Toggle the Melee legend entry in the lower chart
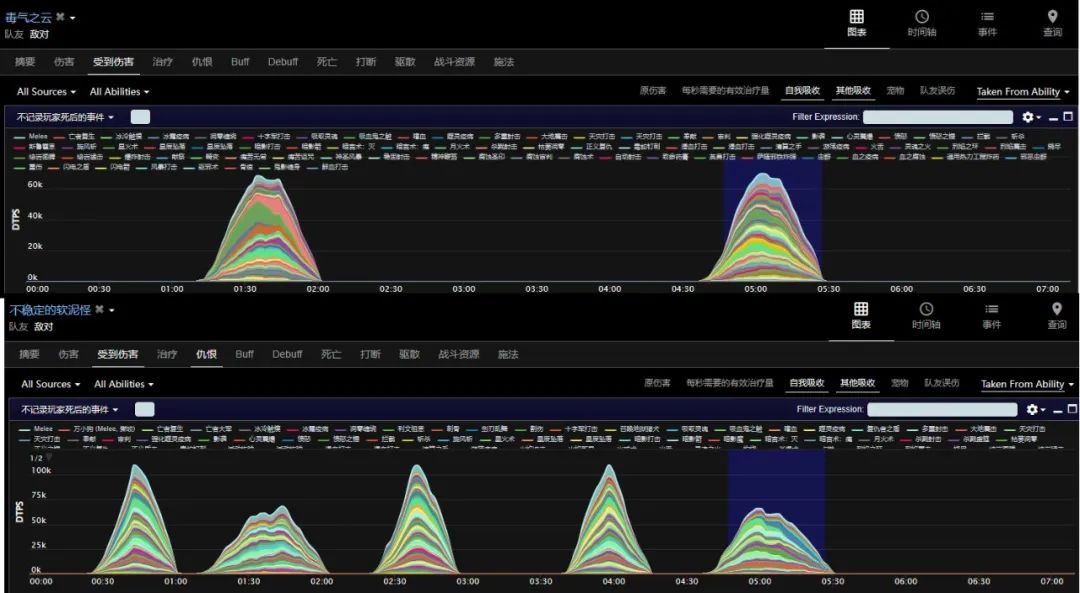 pyautogui.click(x=38, y=428)
